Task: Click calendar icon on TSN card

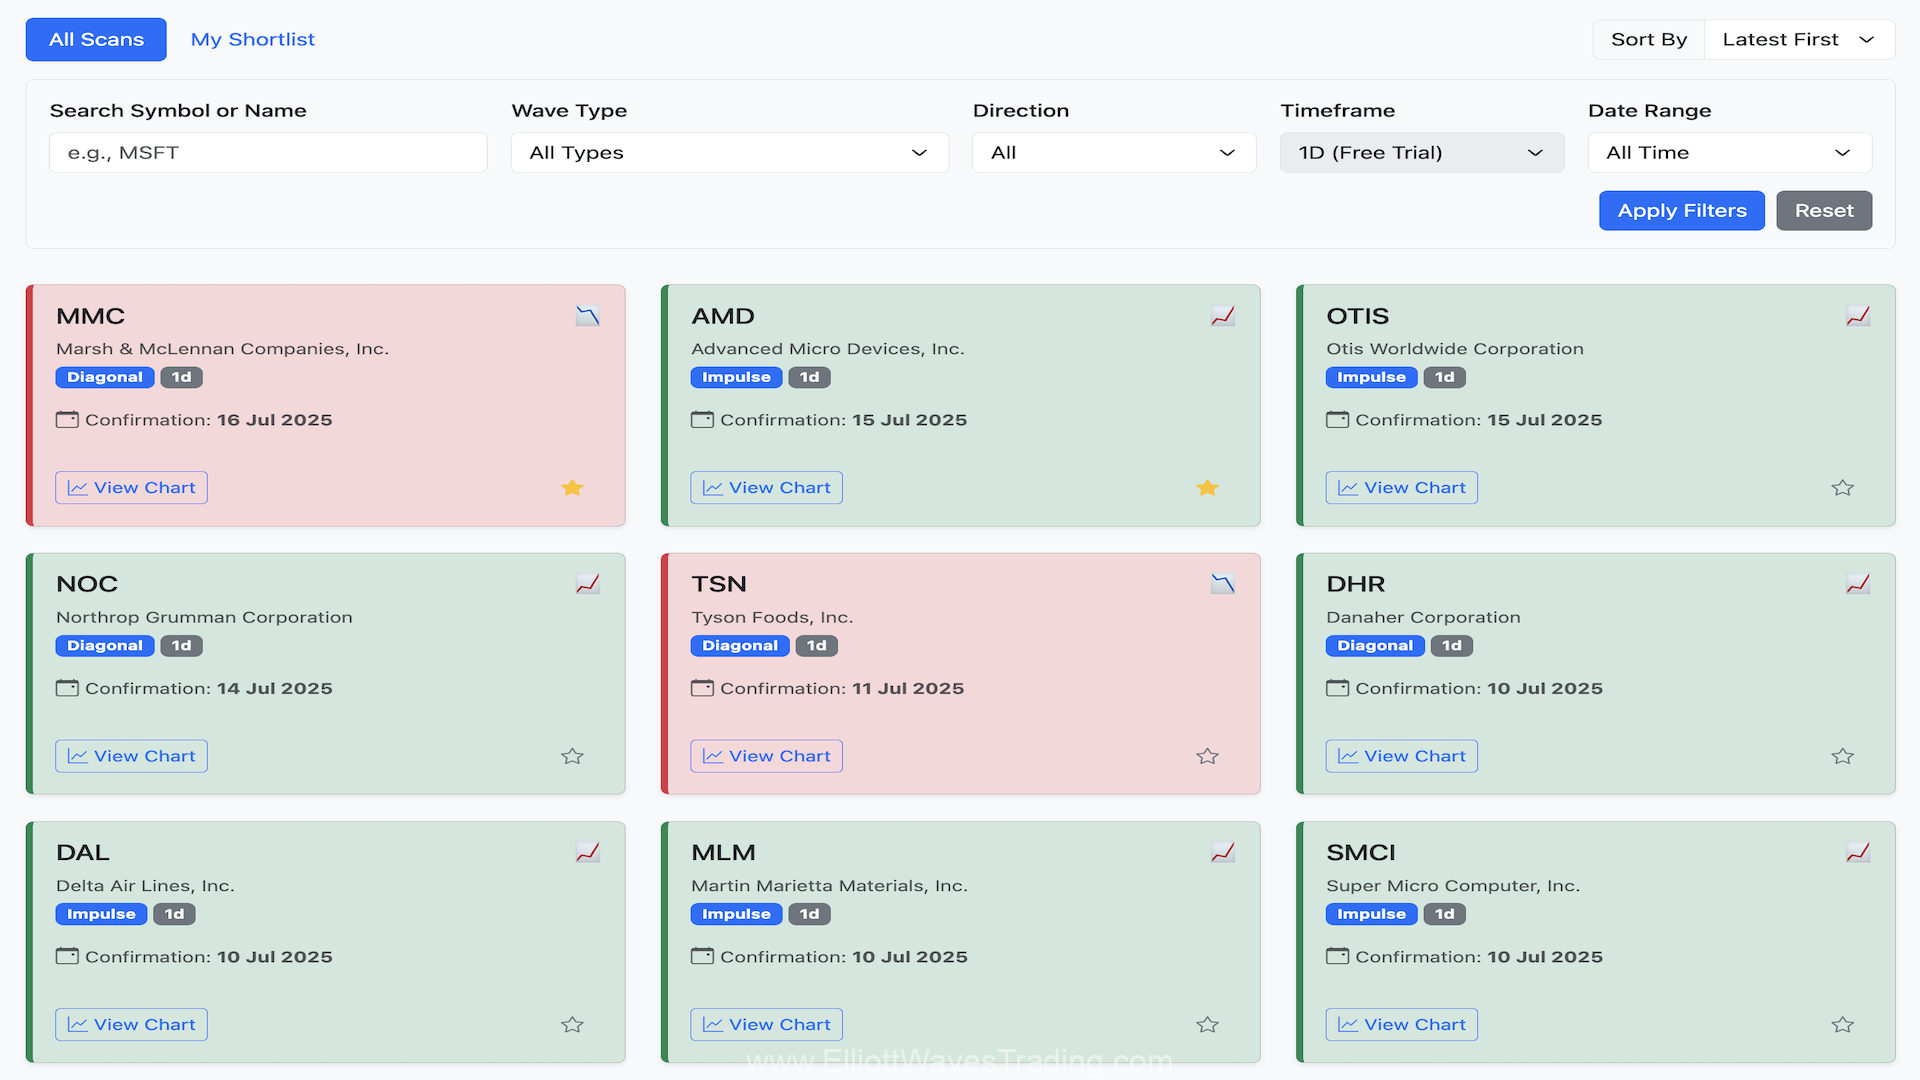Action: tap(702, 688)
